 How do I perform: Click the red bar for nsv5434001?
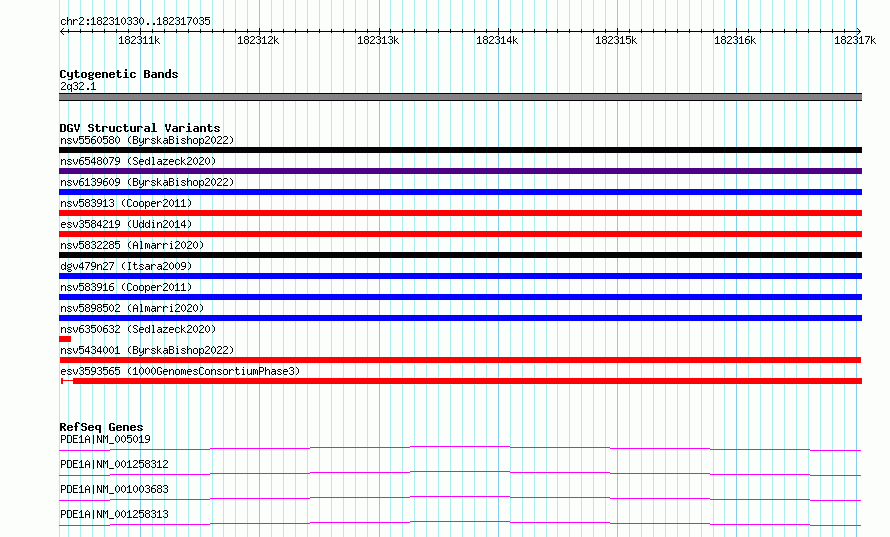(x=460, y=360)
